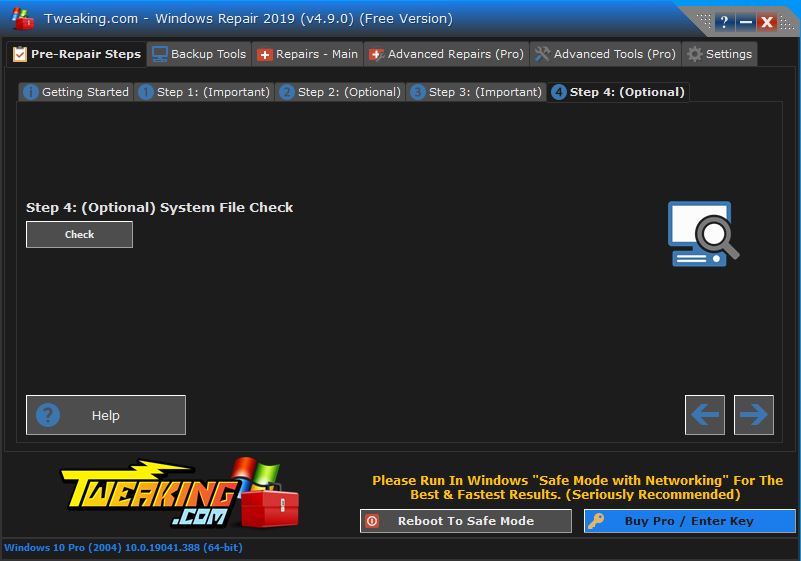Click the Check button for System File Check
Viewport: 801px width, 561px height.
[x=79, y=235]
